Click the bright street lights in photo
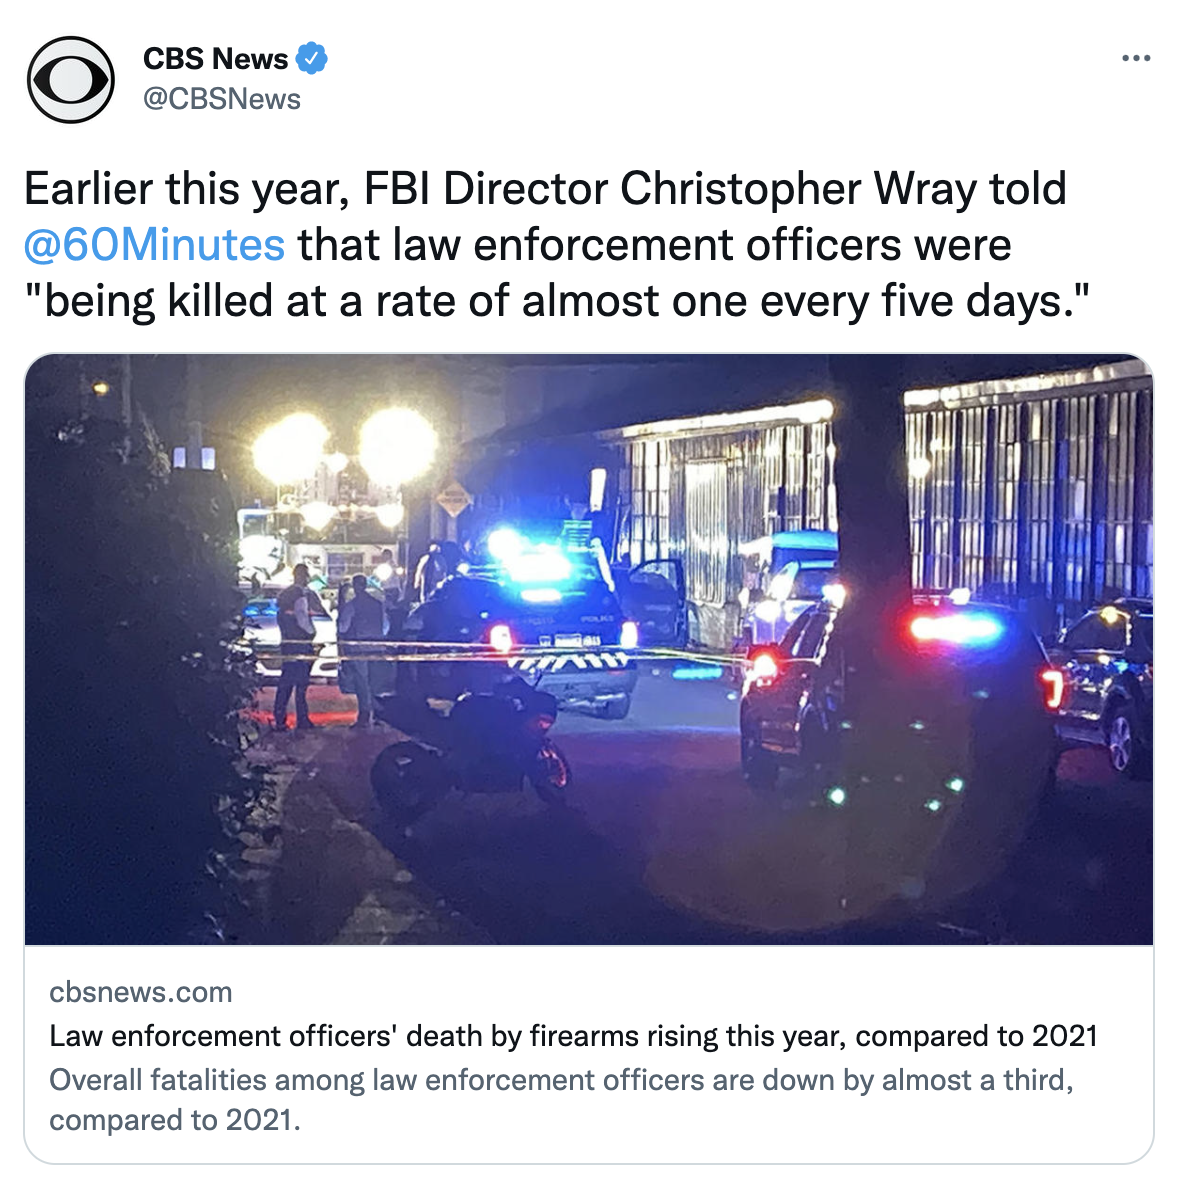This screenshot has height=1190, width=1178. 345,449
